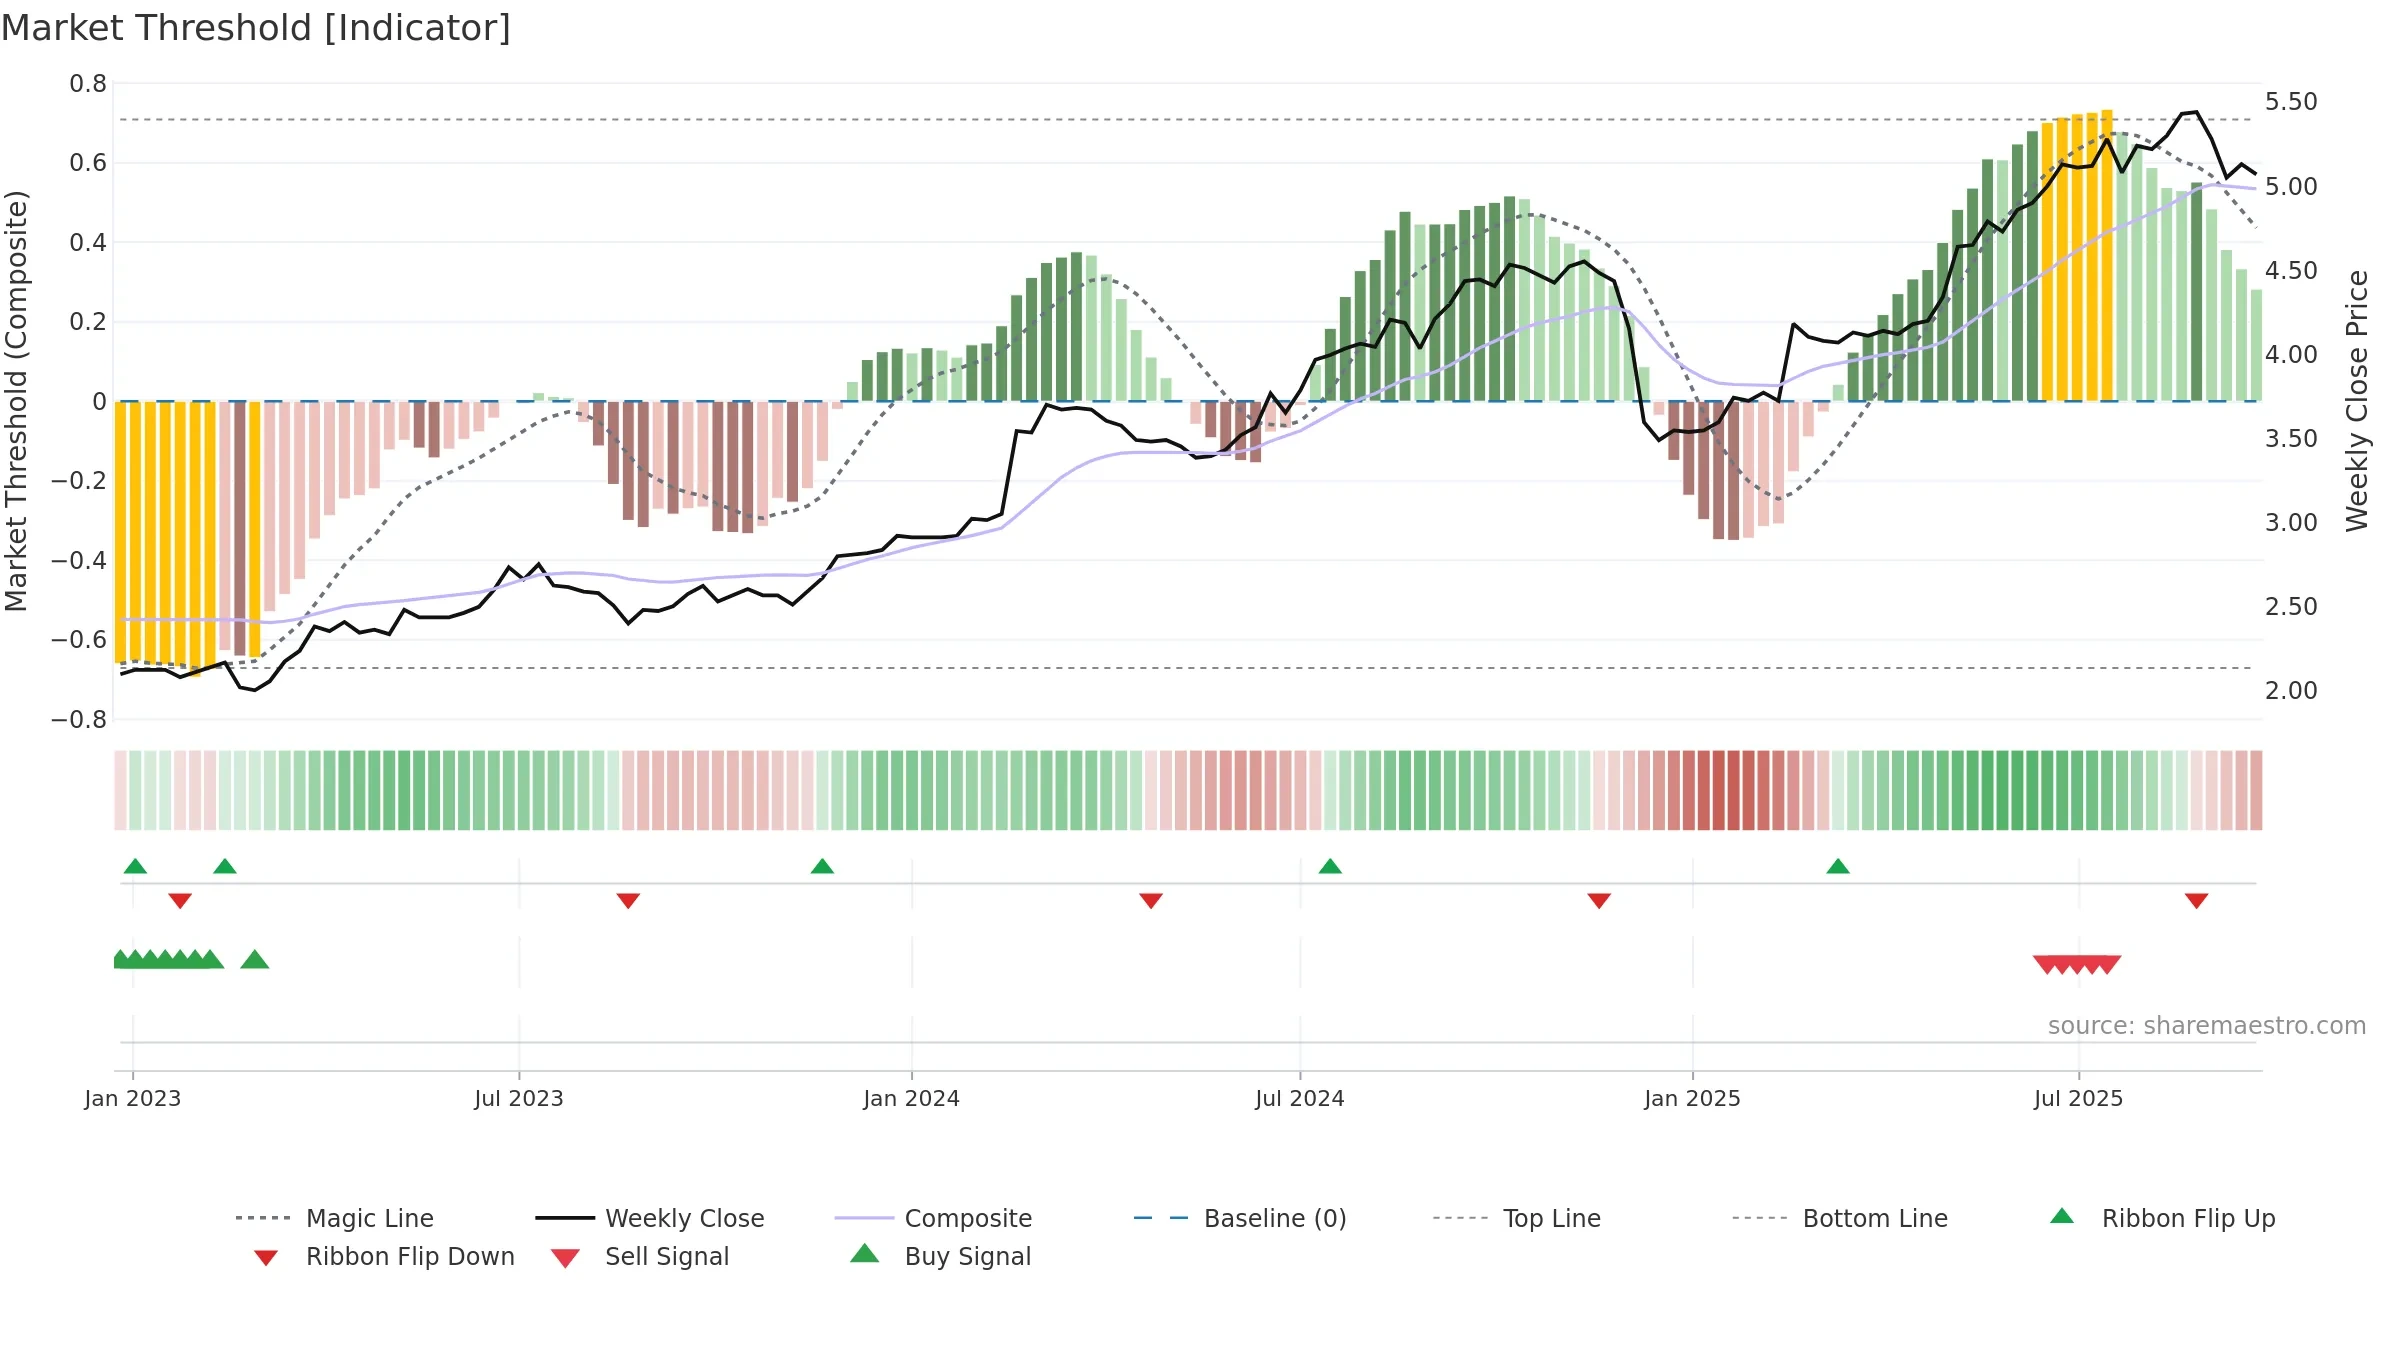Viewport: 2400px width, 1350px height.
Task: Click the ribbon flip down marker near April 2024
Action: [x=1151, y=901]
